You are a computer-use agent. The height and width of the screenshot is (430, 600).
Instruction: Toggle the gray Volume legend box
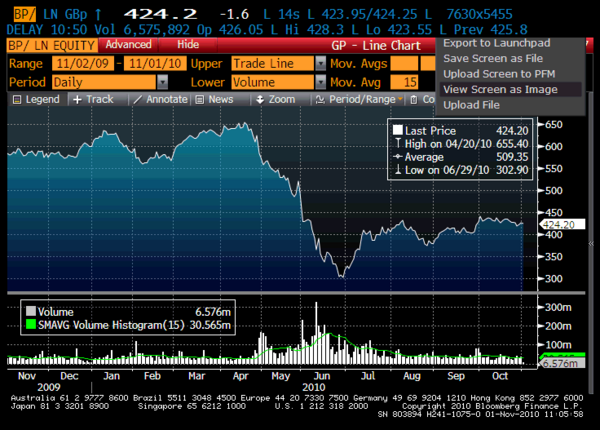(x=31, y=311)
